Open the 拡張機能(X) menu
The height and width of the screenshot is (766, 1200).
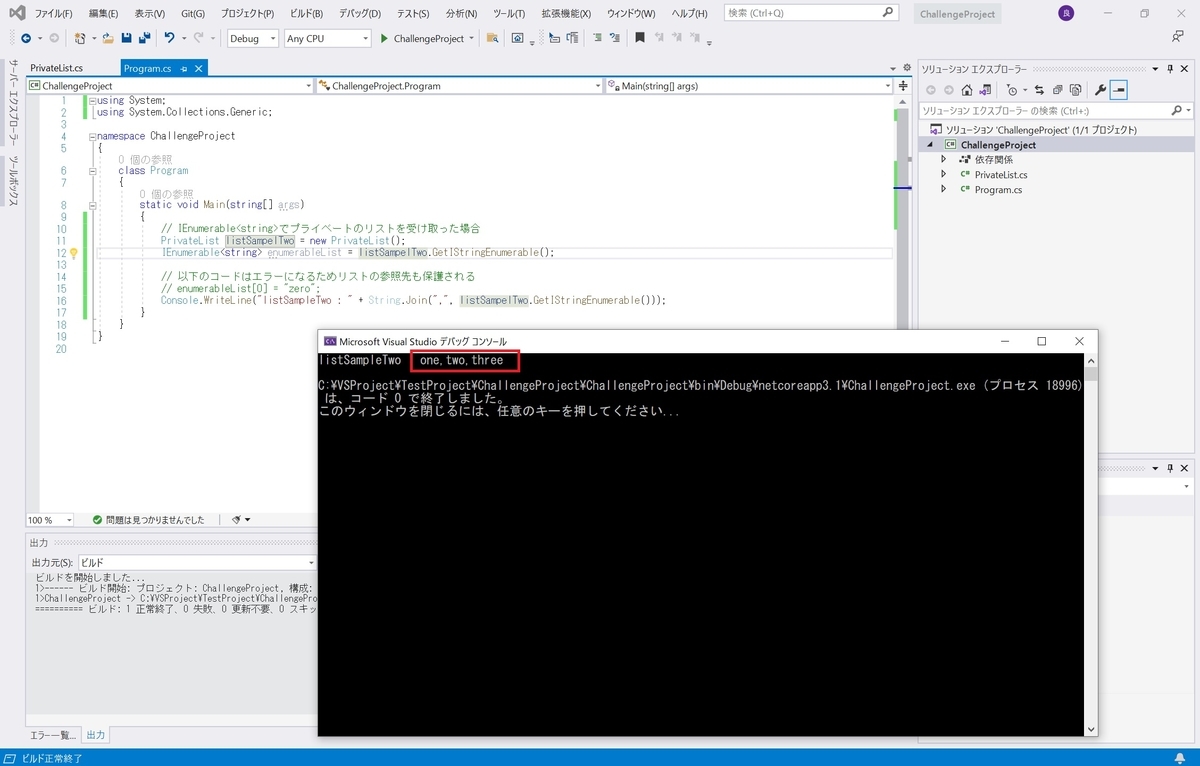pos(565,13)
